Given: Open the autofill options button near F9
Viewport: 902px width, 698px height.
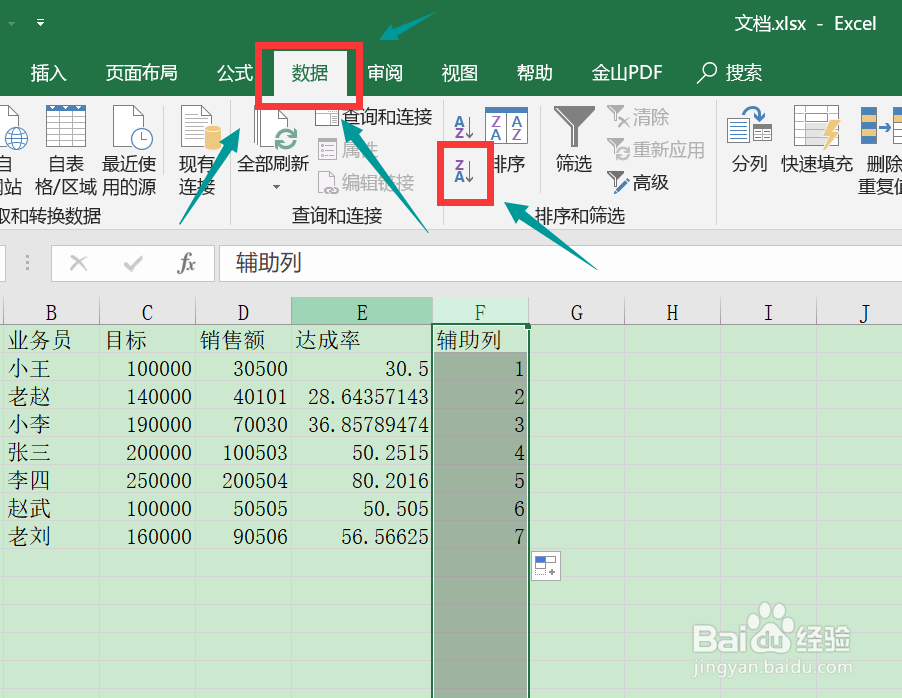Looking at the screenshot, I should [546, 566].
